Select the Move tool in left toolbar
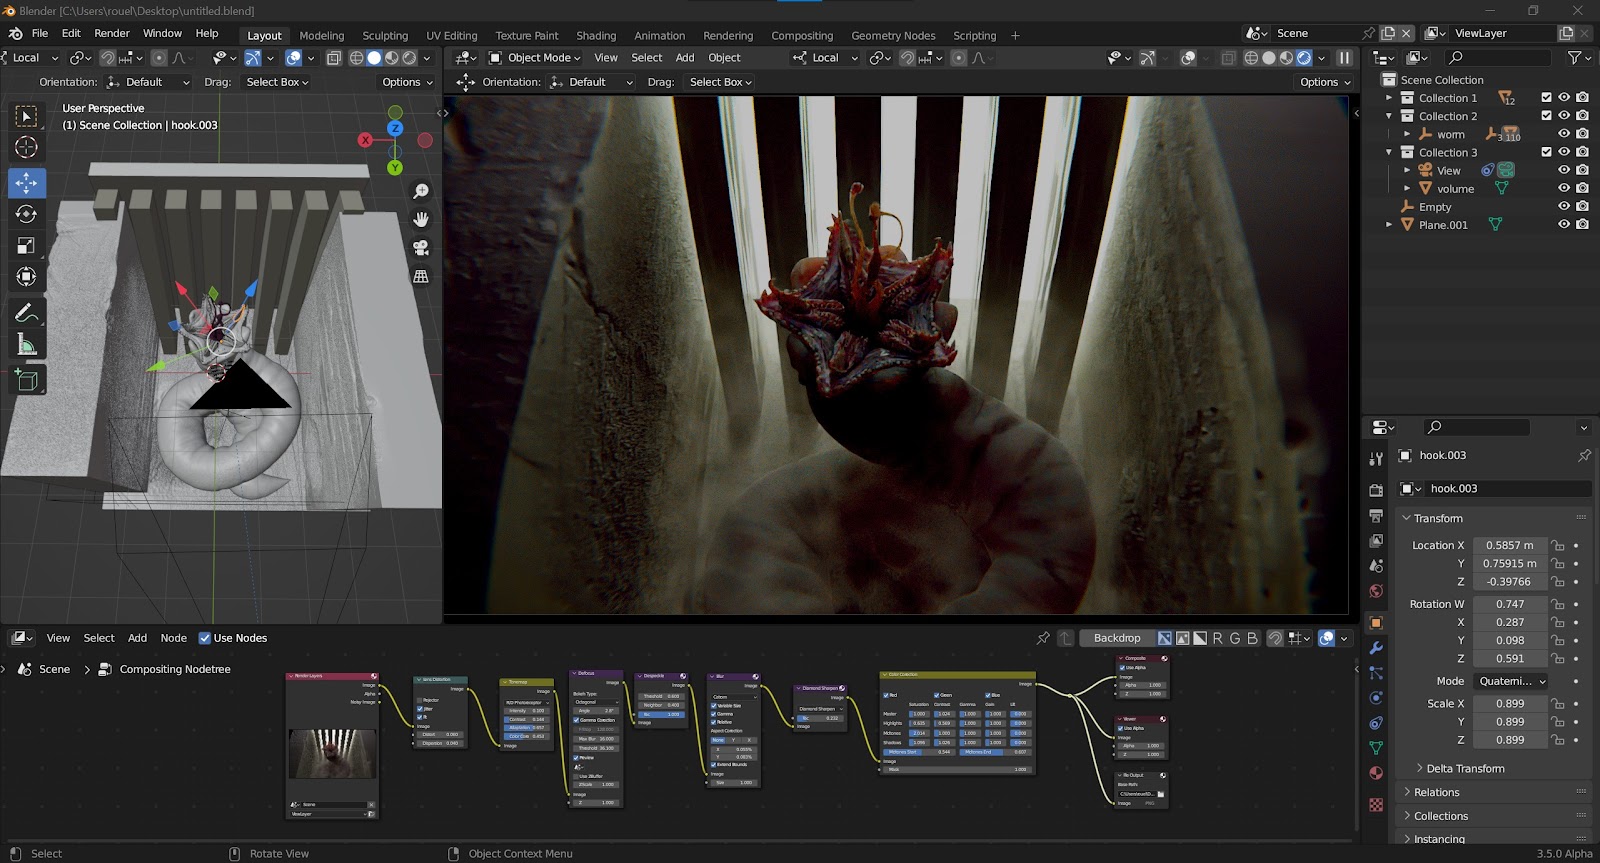The height and width of the screenshot is (863, 1600). coord(27,183)
